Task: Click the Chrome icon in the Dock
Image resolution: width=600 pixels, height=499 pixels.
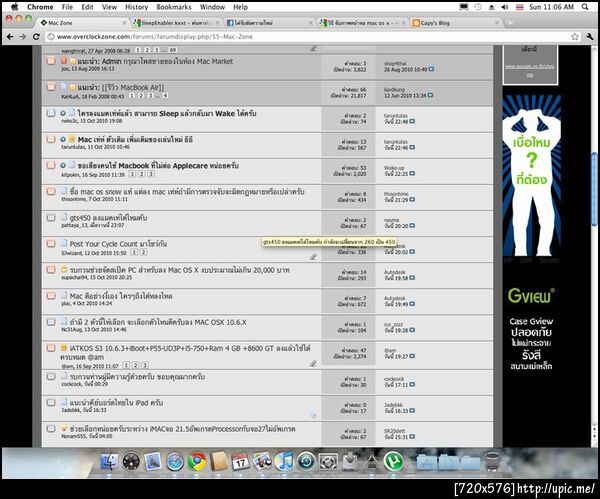Action: pos(197,462)
